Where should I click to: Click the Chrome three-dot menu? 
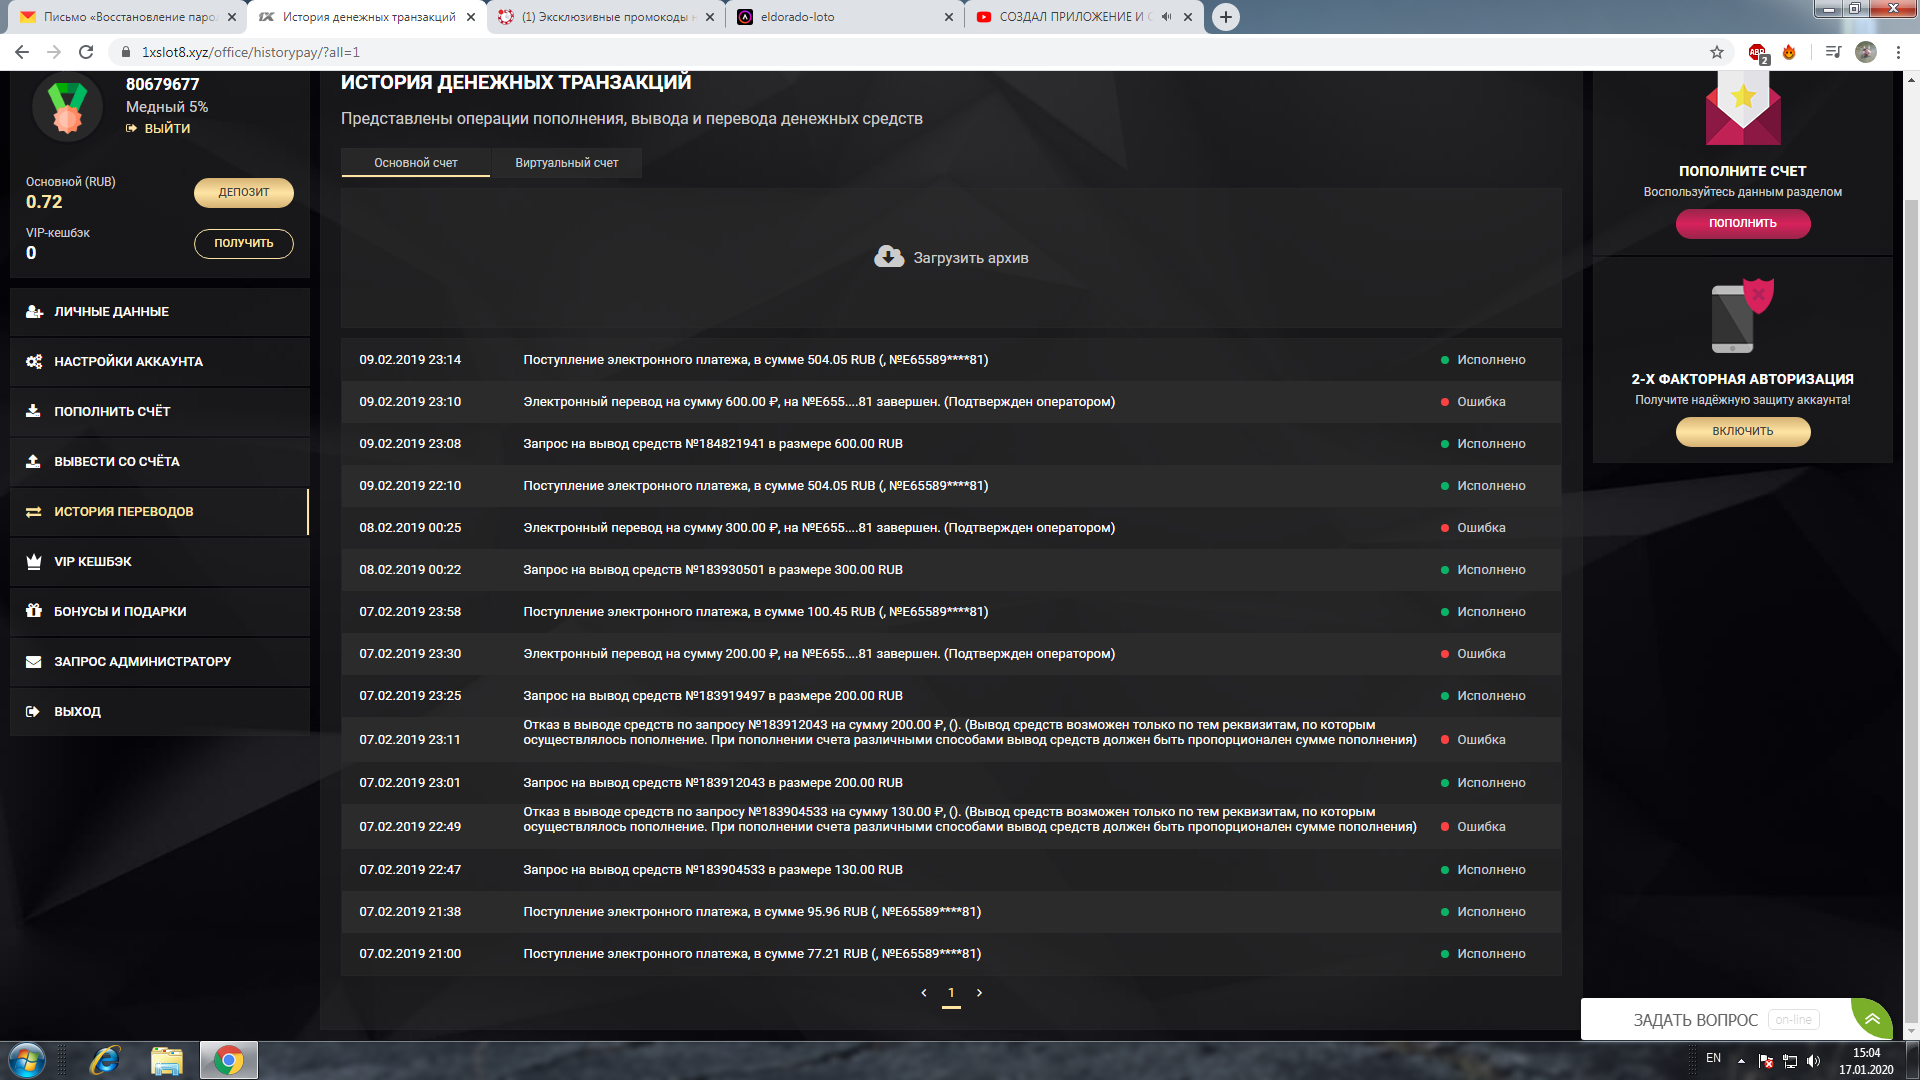(1898, 52)
